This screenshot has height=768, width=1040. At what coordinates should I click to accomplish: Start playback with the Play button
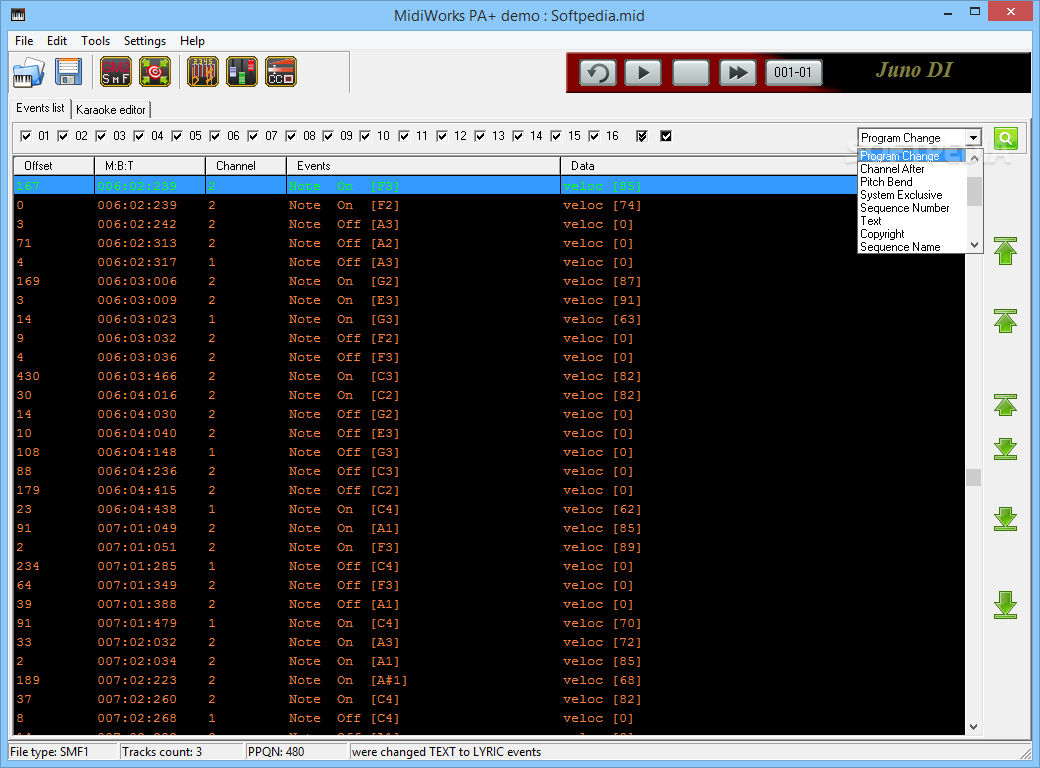643,72
